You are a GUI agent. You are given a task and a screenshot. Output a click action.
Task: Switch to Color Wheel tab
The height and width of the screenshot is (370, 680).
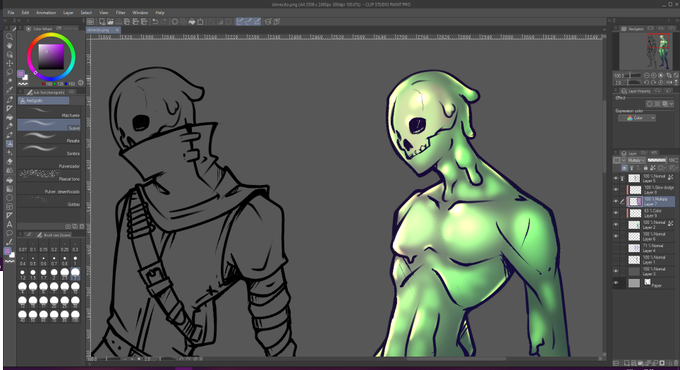coord(39,29)
